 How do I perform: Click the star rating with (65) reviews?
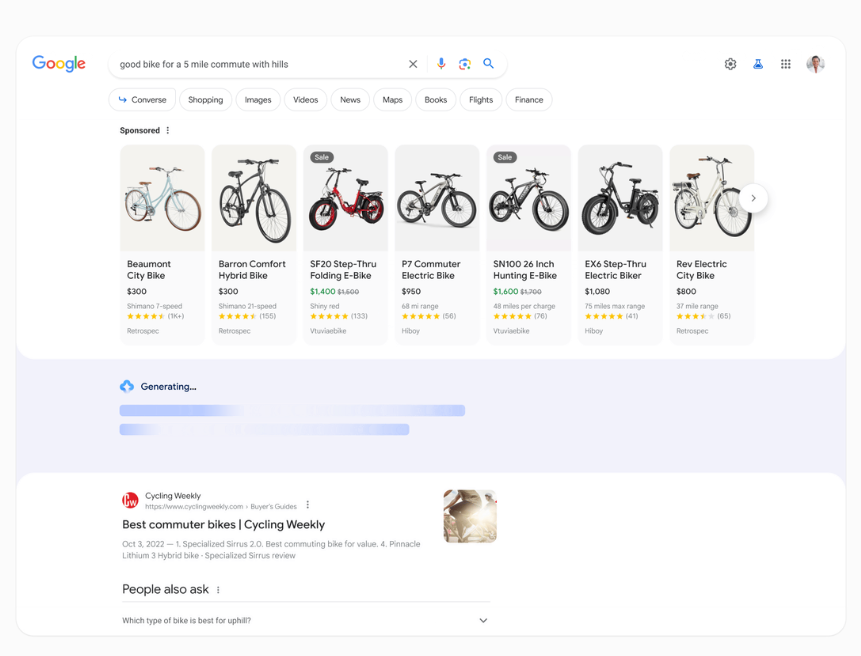[x=703, y=316]
